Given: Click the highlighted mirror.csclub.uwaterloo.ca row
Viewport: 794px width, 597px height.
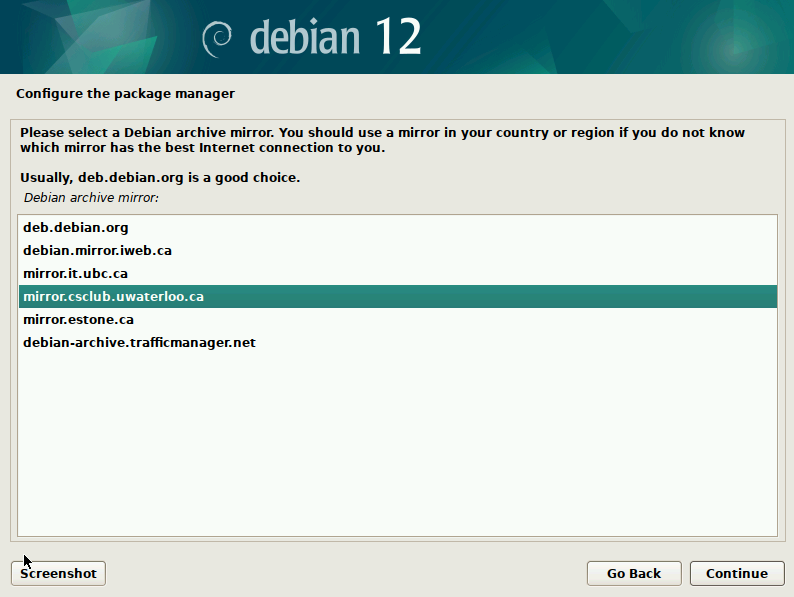Looking at the screenshot, I should point(398,296).
